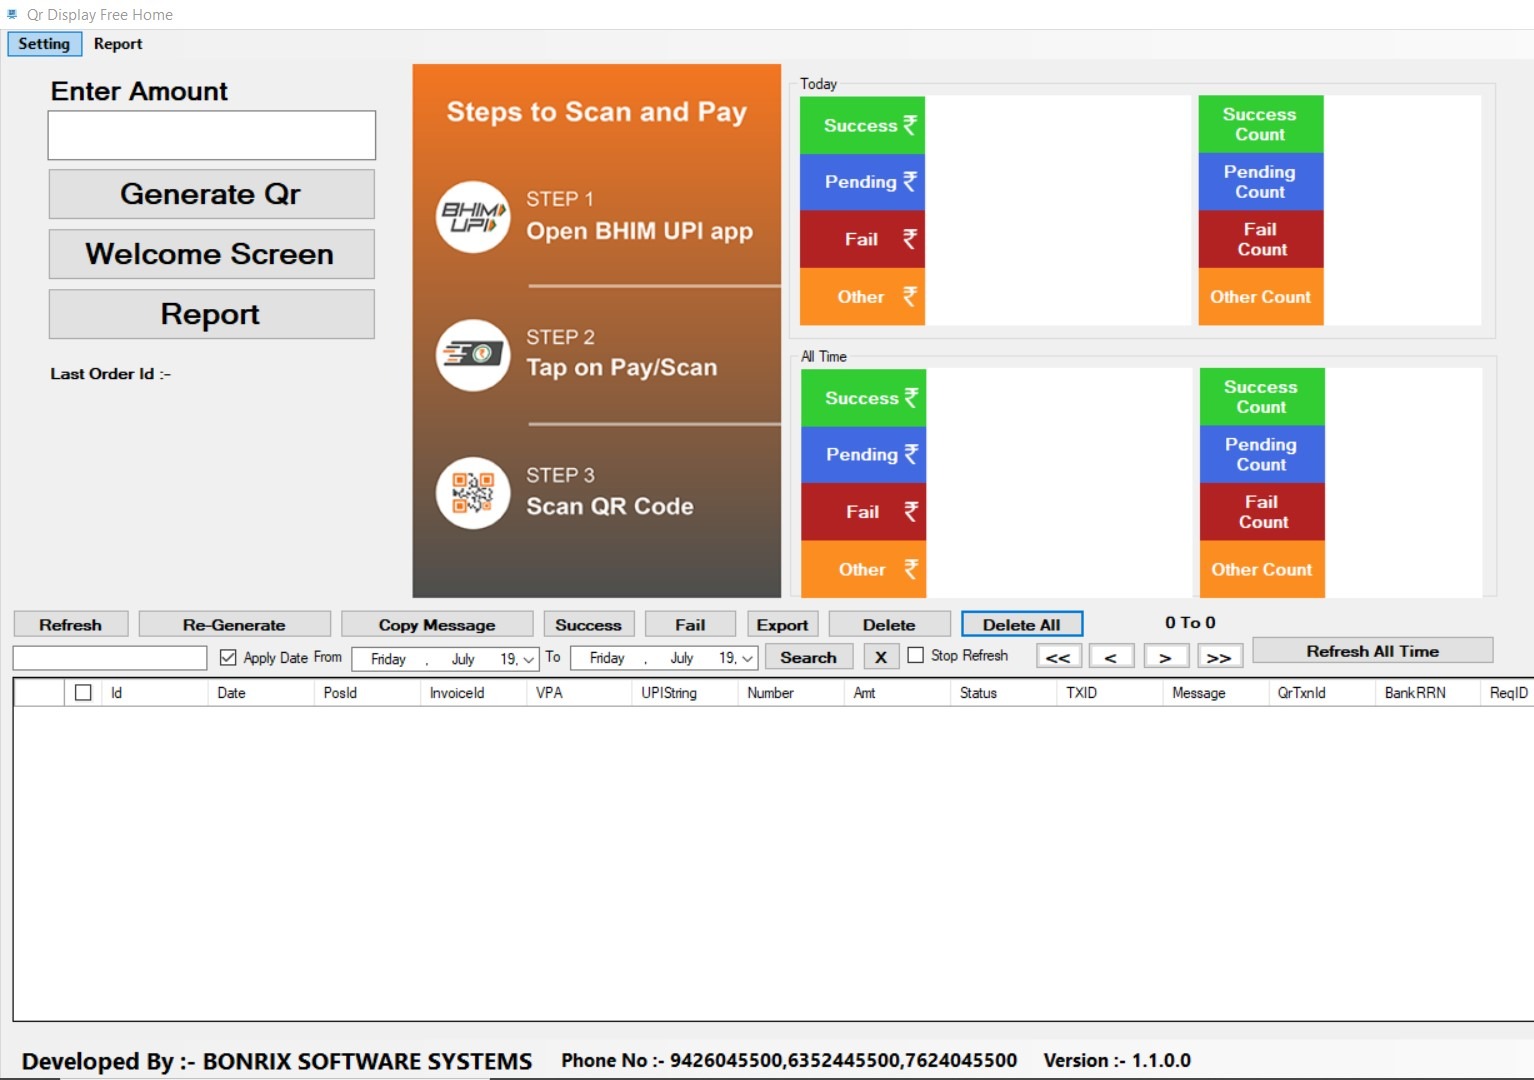Viewport: 1534px width, 1080px height.
Task: Click the QR code step 3 icon
Action: pyautogui.click(x=473, y=493)
